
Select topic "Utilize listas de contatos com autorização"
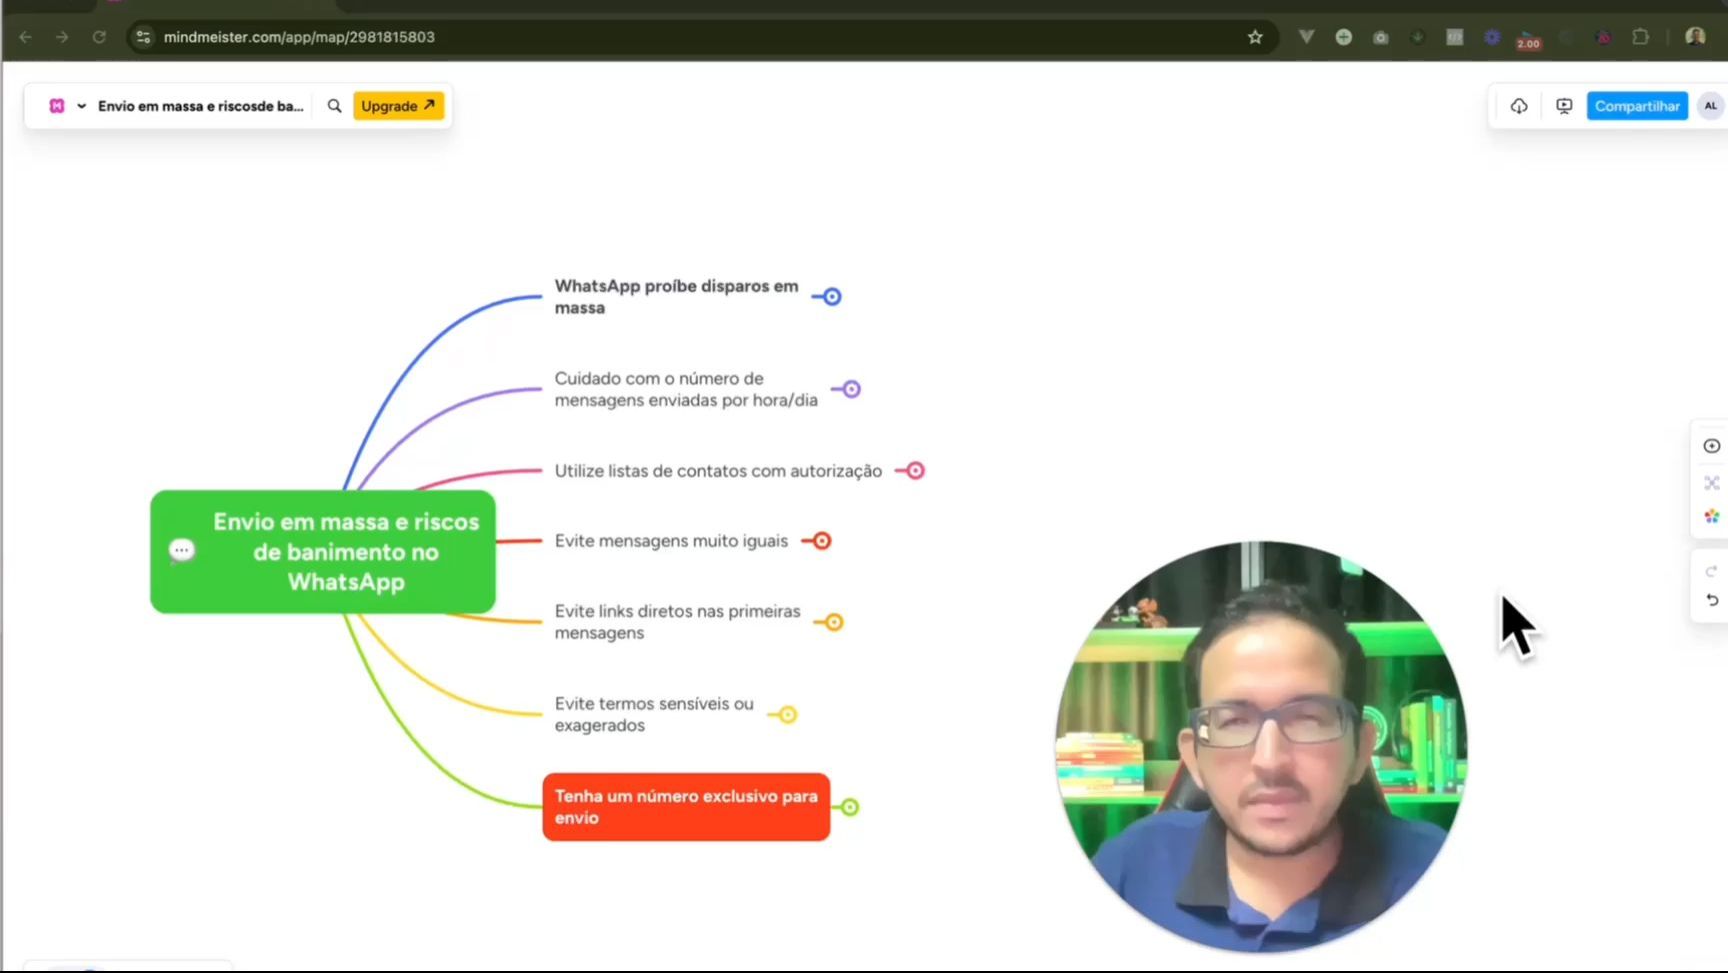718,471
